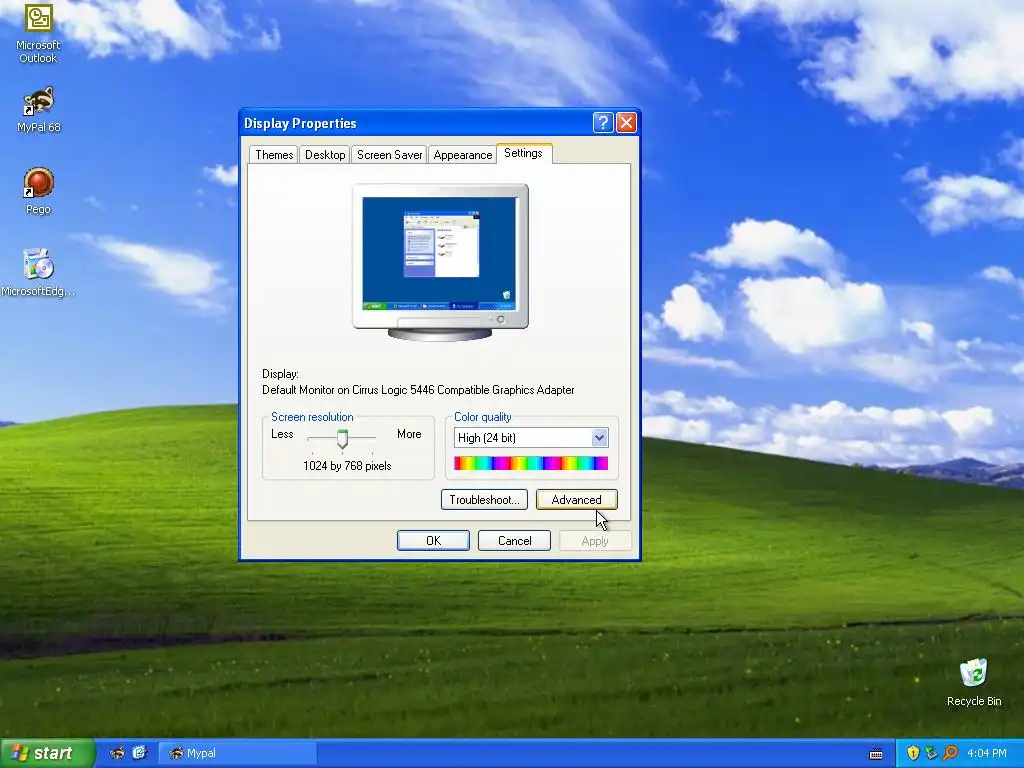Click the safely remove hardware tray icon

click(x=931, y=753)
